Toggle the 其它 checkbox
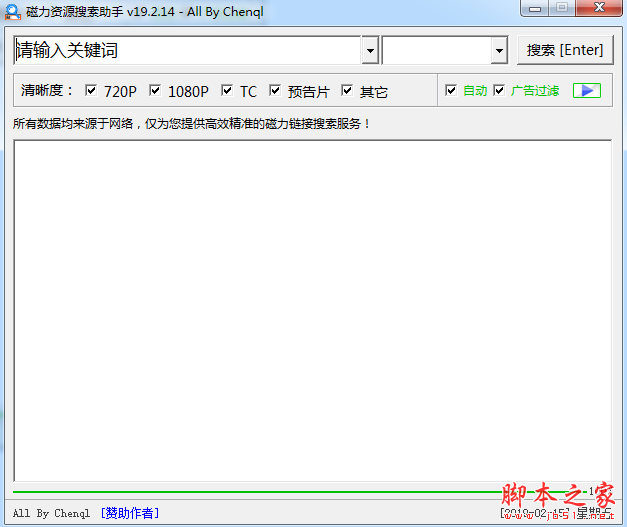The width and height of the screenshot is (627, 527). [347, 90]
